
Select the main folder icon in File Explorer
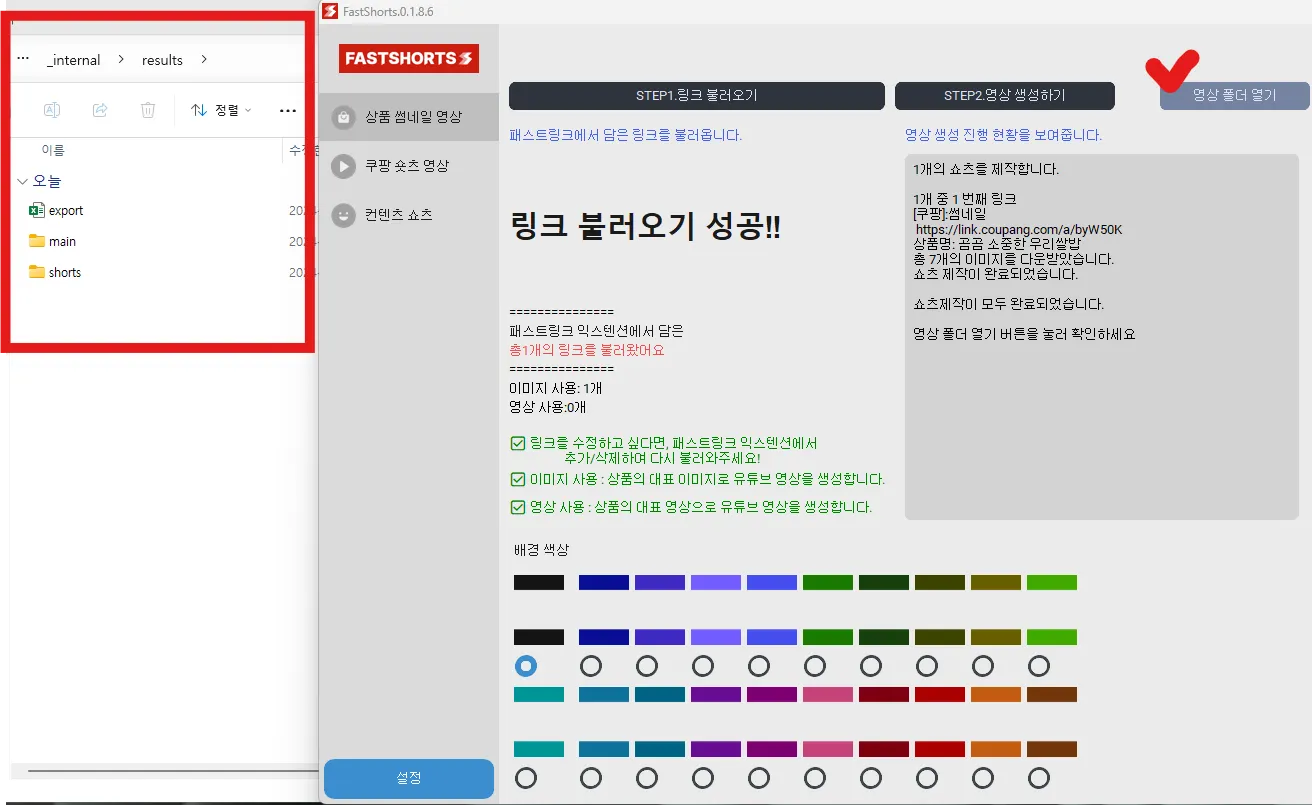click(x=37, y=241)
